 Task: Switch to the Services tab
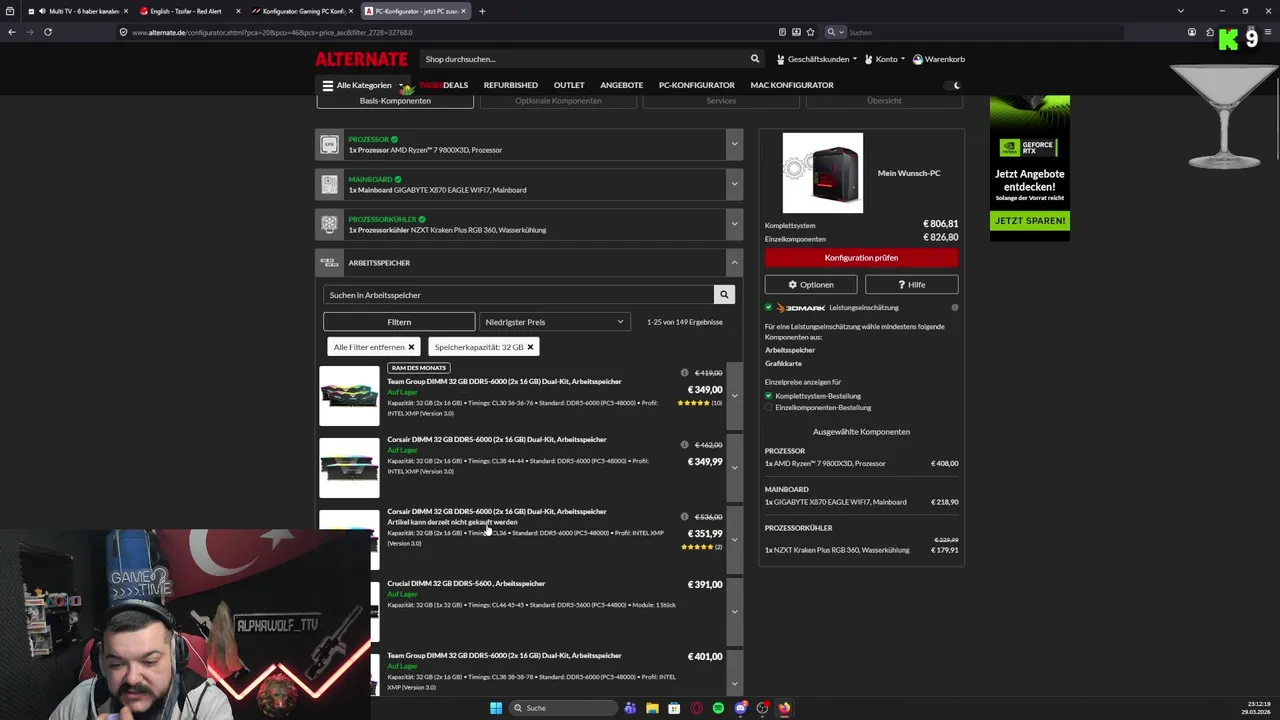(721, 101)
